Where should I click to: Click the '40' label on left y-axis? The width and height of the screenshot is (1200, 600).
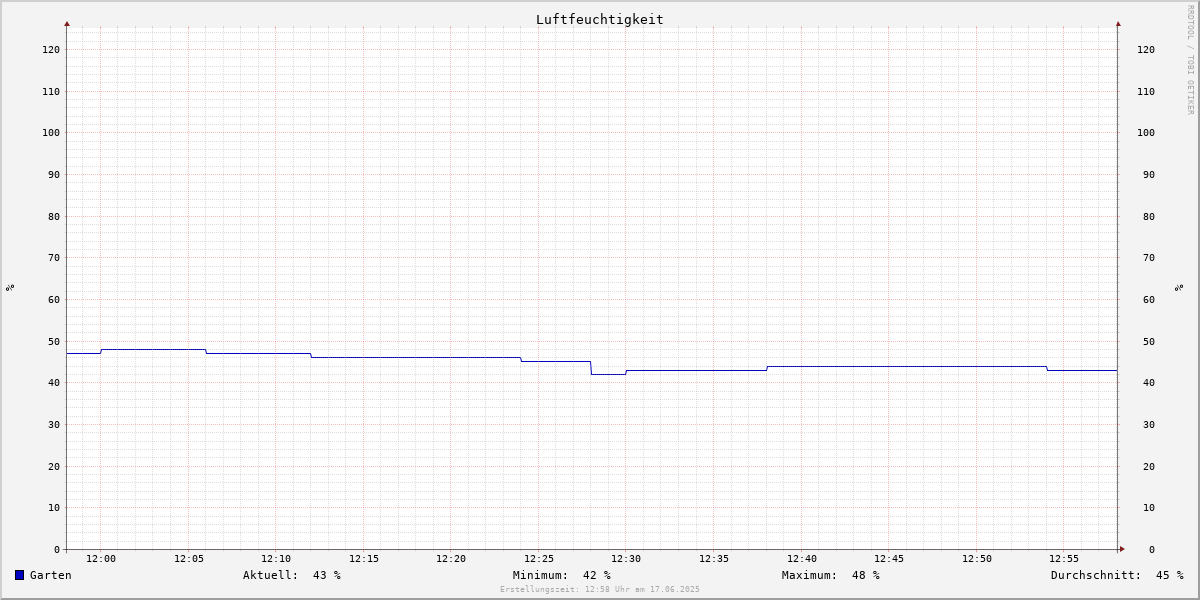(54, 382)
